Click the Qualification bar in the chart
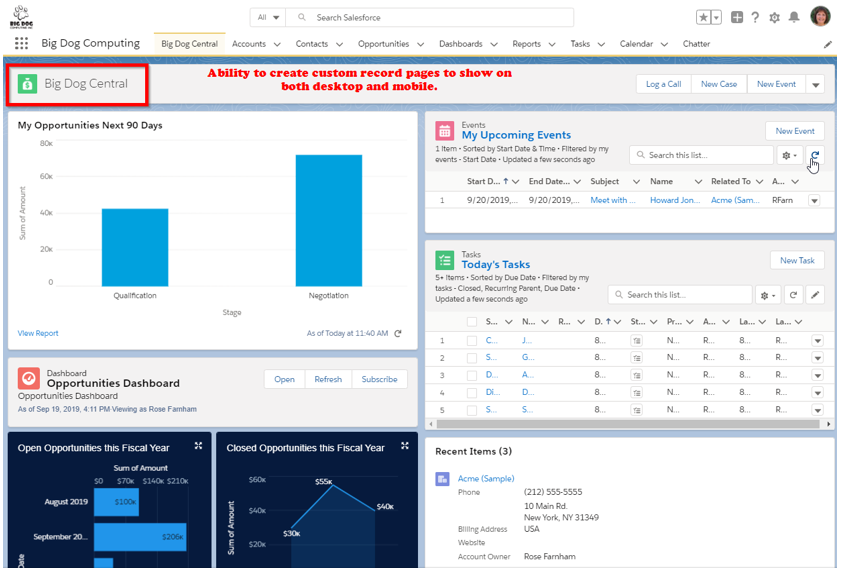 135,248
